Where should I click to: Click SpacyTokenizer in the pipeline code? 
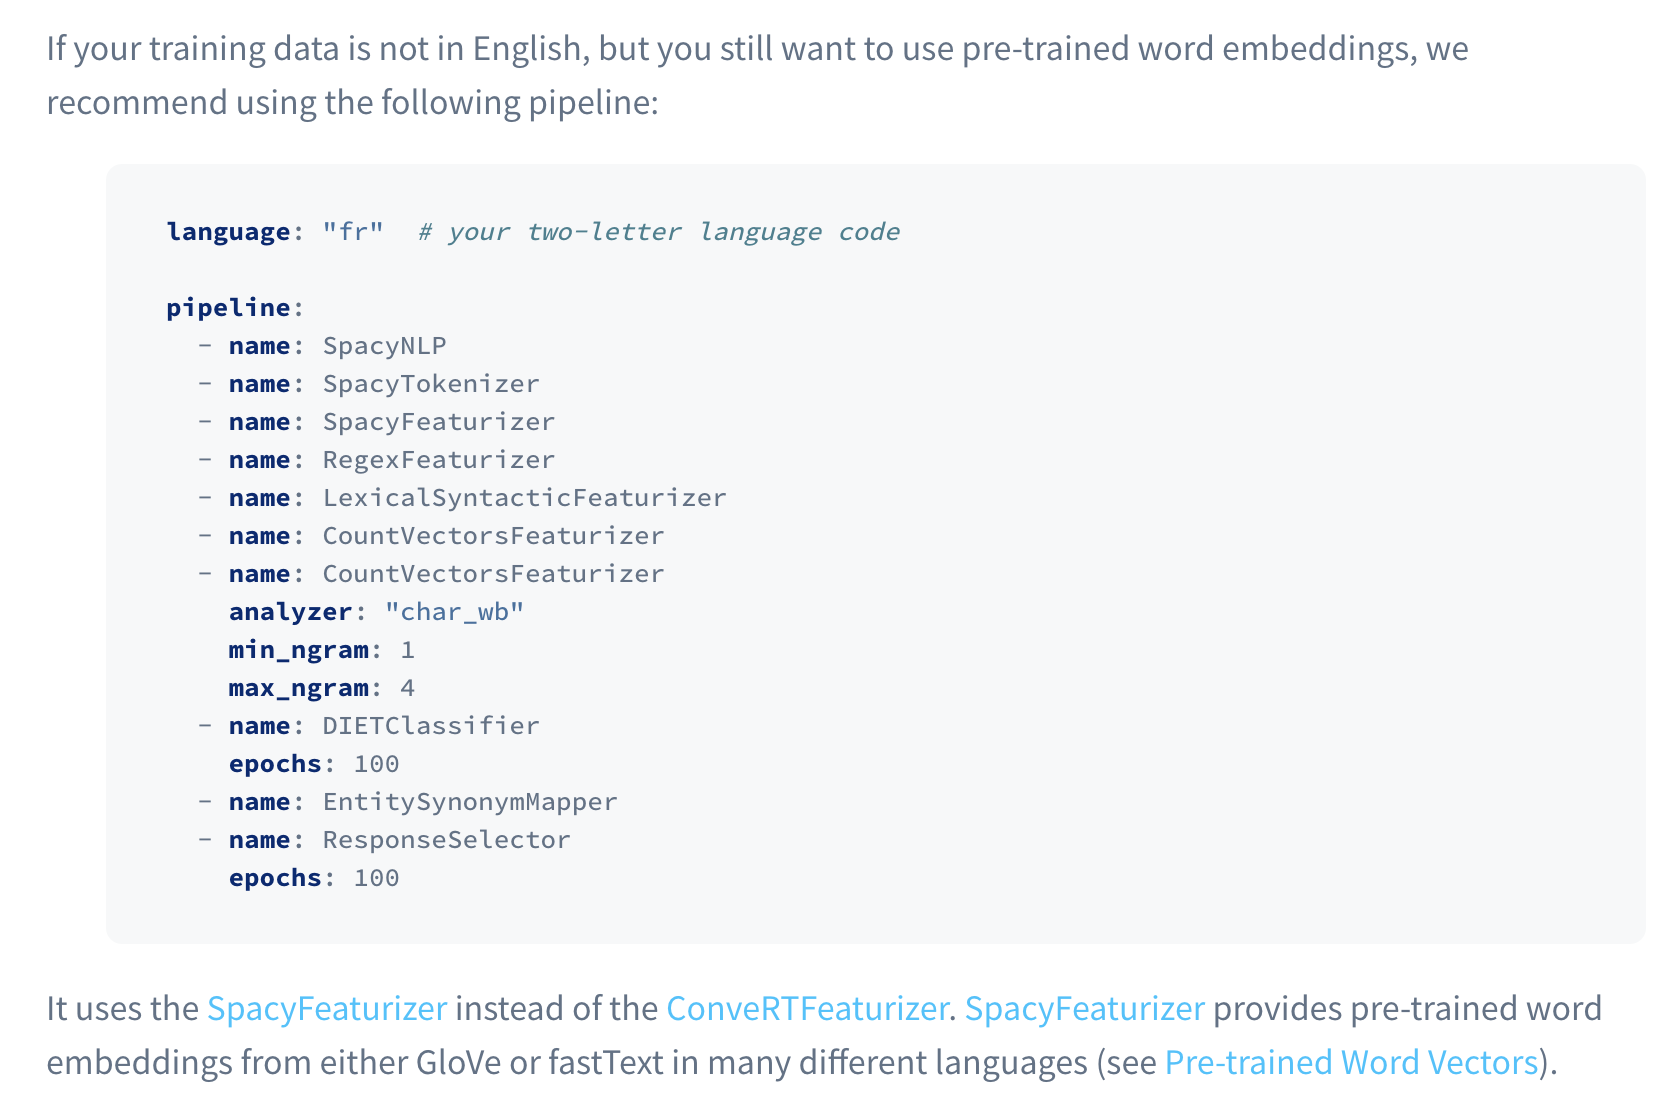pyautogui.click(x=431, y=384)
